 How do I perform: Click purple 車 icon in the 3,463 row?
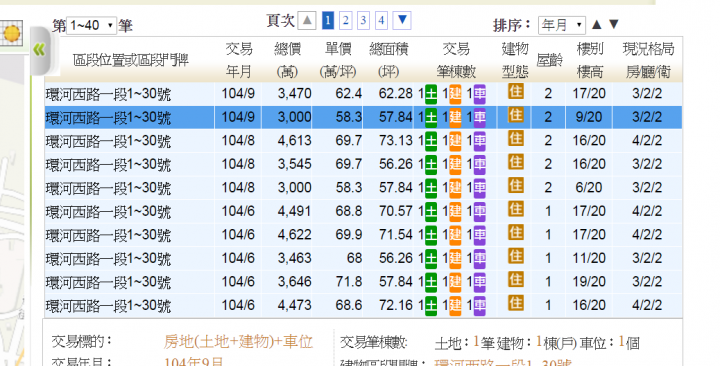(x=479, y=258)
